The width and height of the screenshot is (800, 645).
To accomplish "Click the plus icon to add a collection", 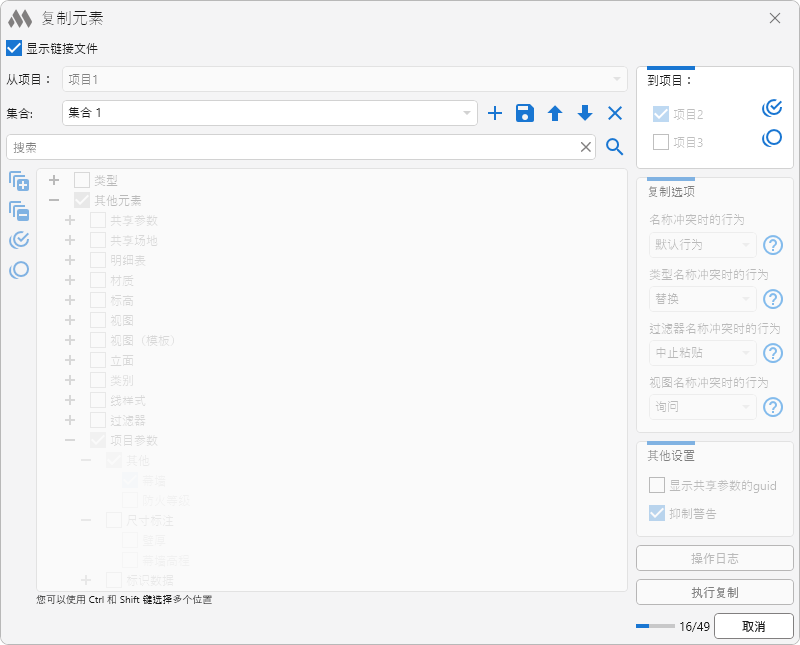I will 494,114.
